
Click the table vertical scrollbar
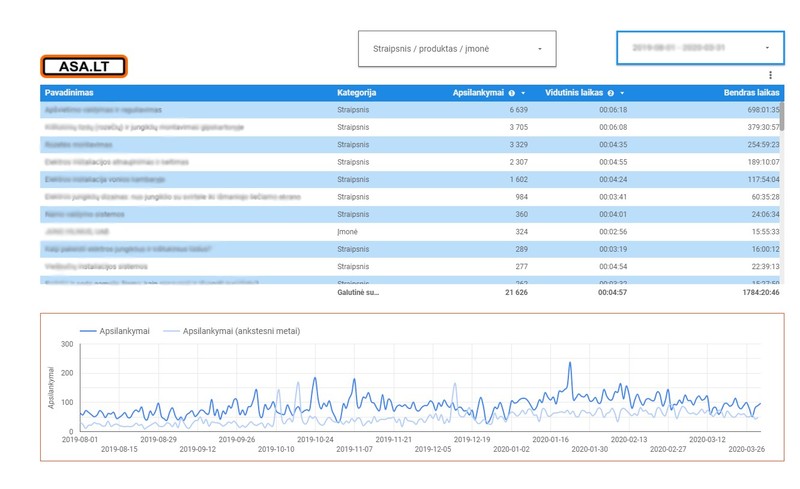782,116
